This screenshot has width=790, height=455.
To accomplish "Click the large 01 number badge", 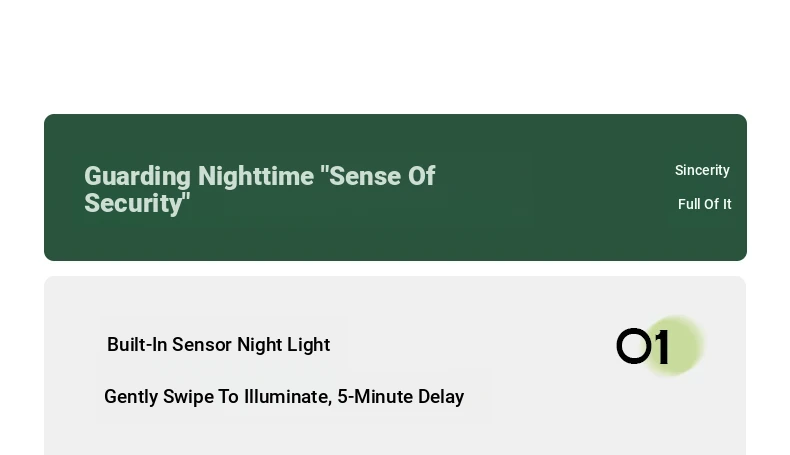I will (x=643, y=346).
